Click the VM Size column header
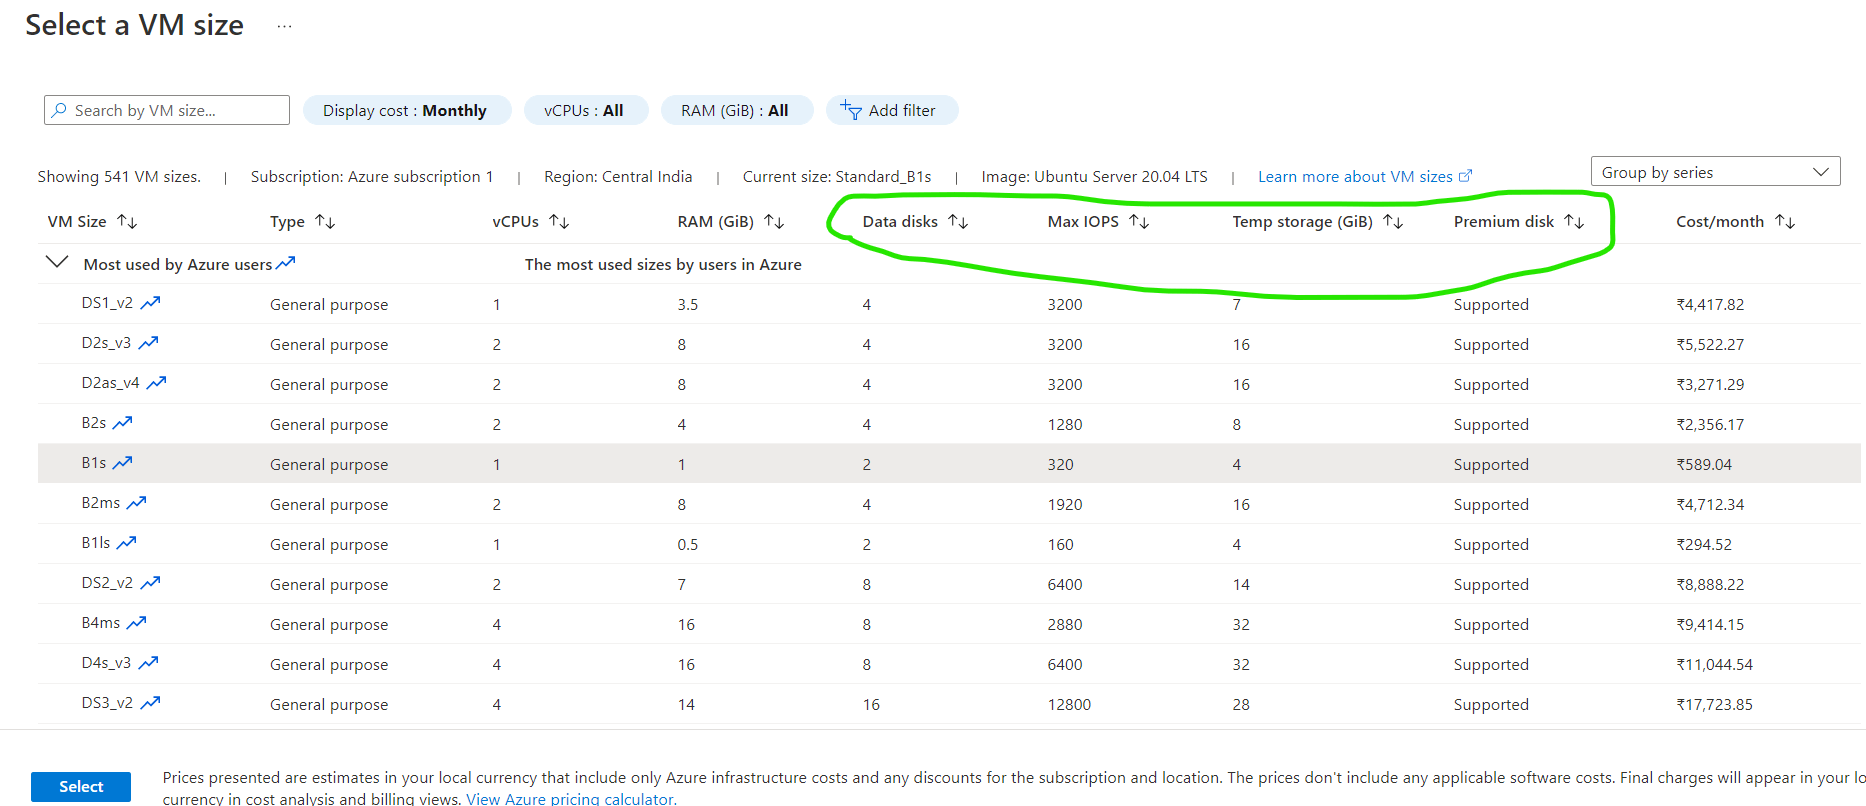Viewport: 1866px width, 806px height. (77, 222)
